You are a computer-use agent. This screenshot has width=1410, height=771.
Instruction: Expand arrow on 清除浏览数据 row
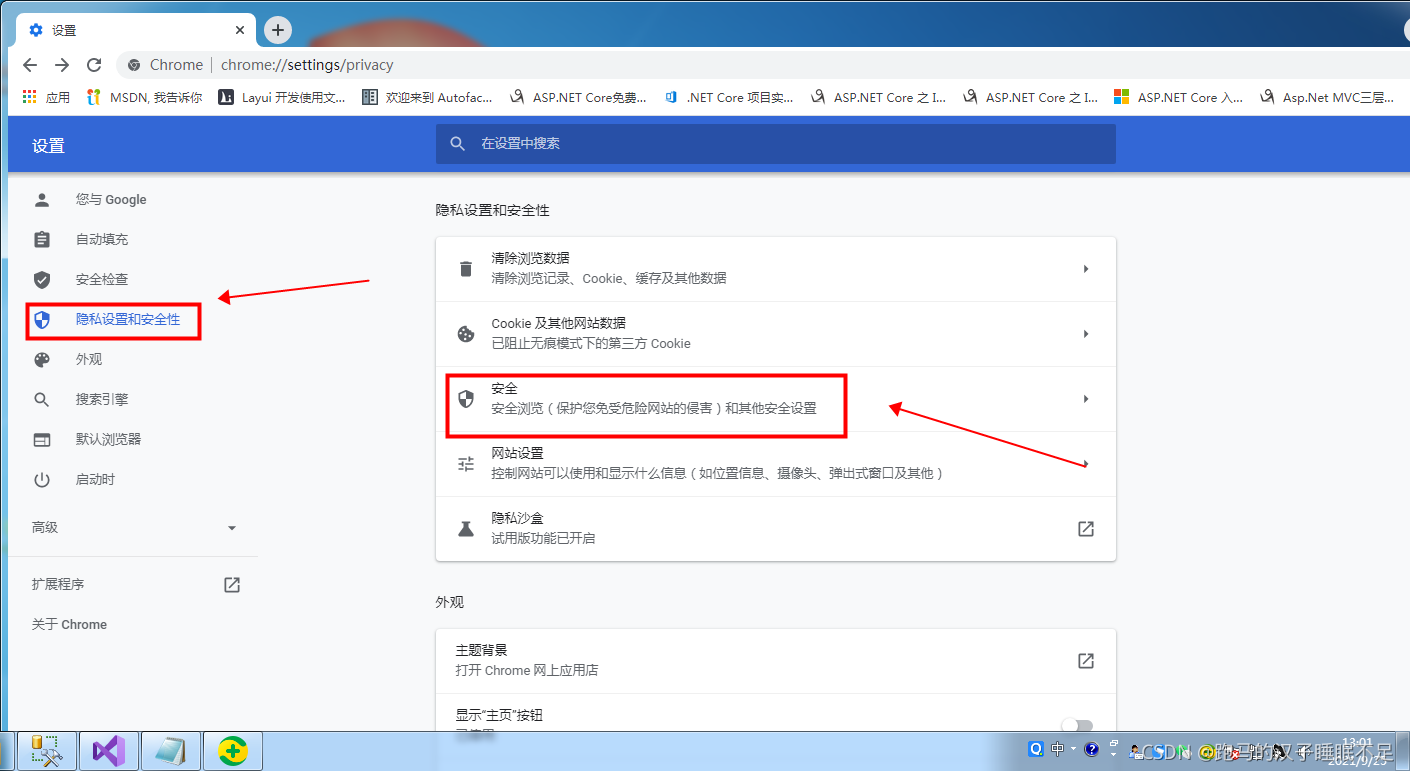point(1086,269)
